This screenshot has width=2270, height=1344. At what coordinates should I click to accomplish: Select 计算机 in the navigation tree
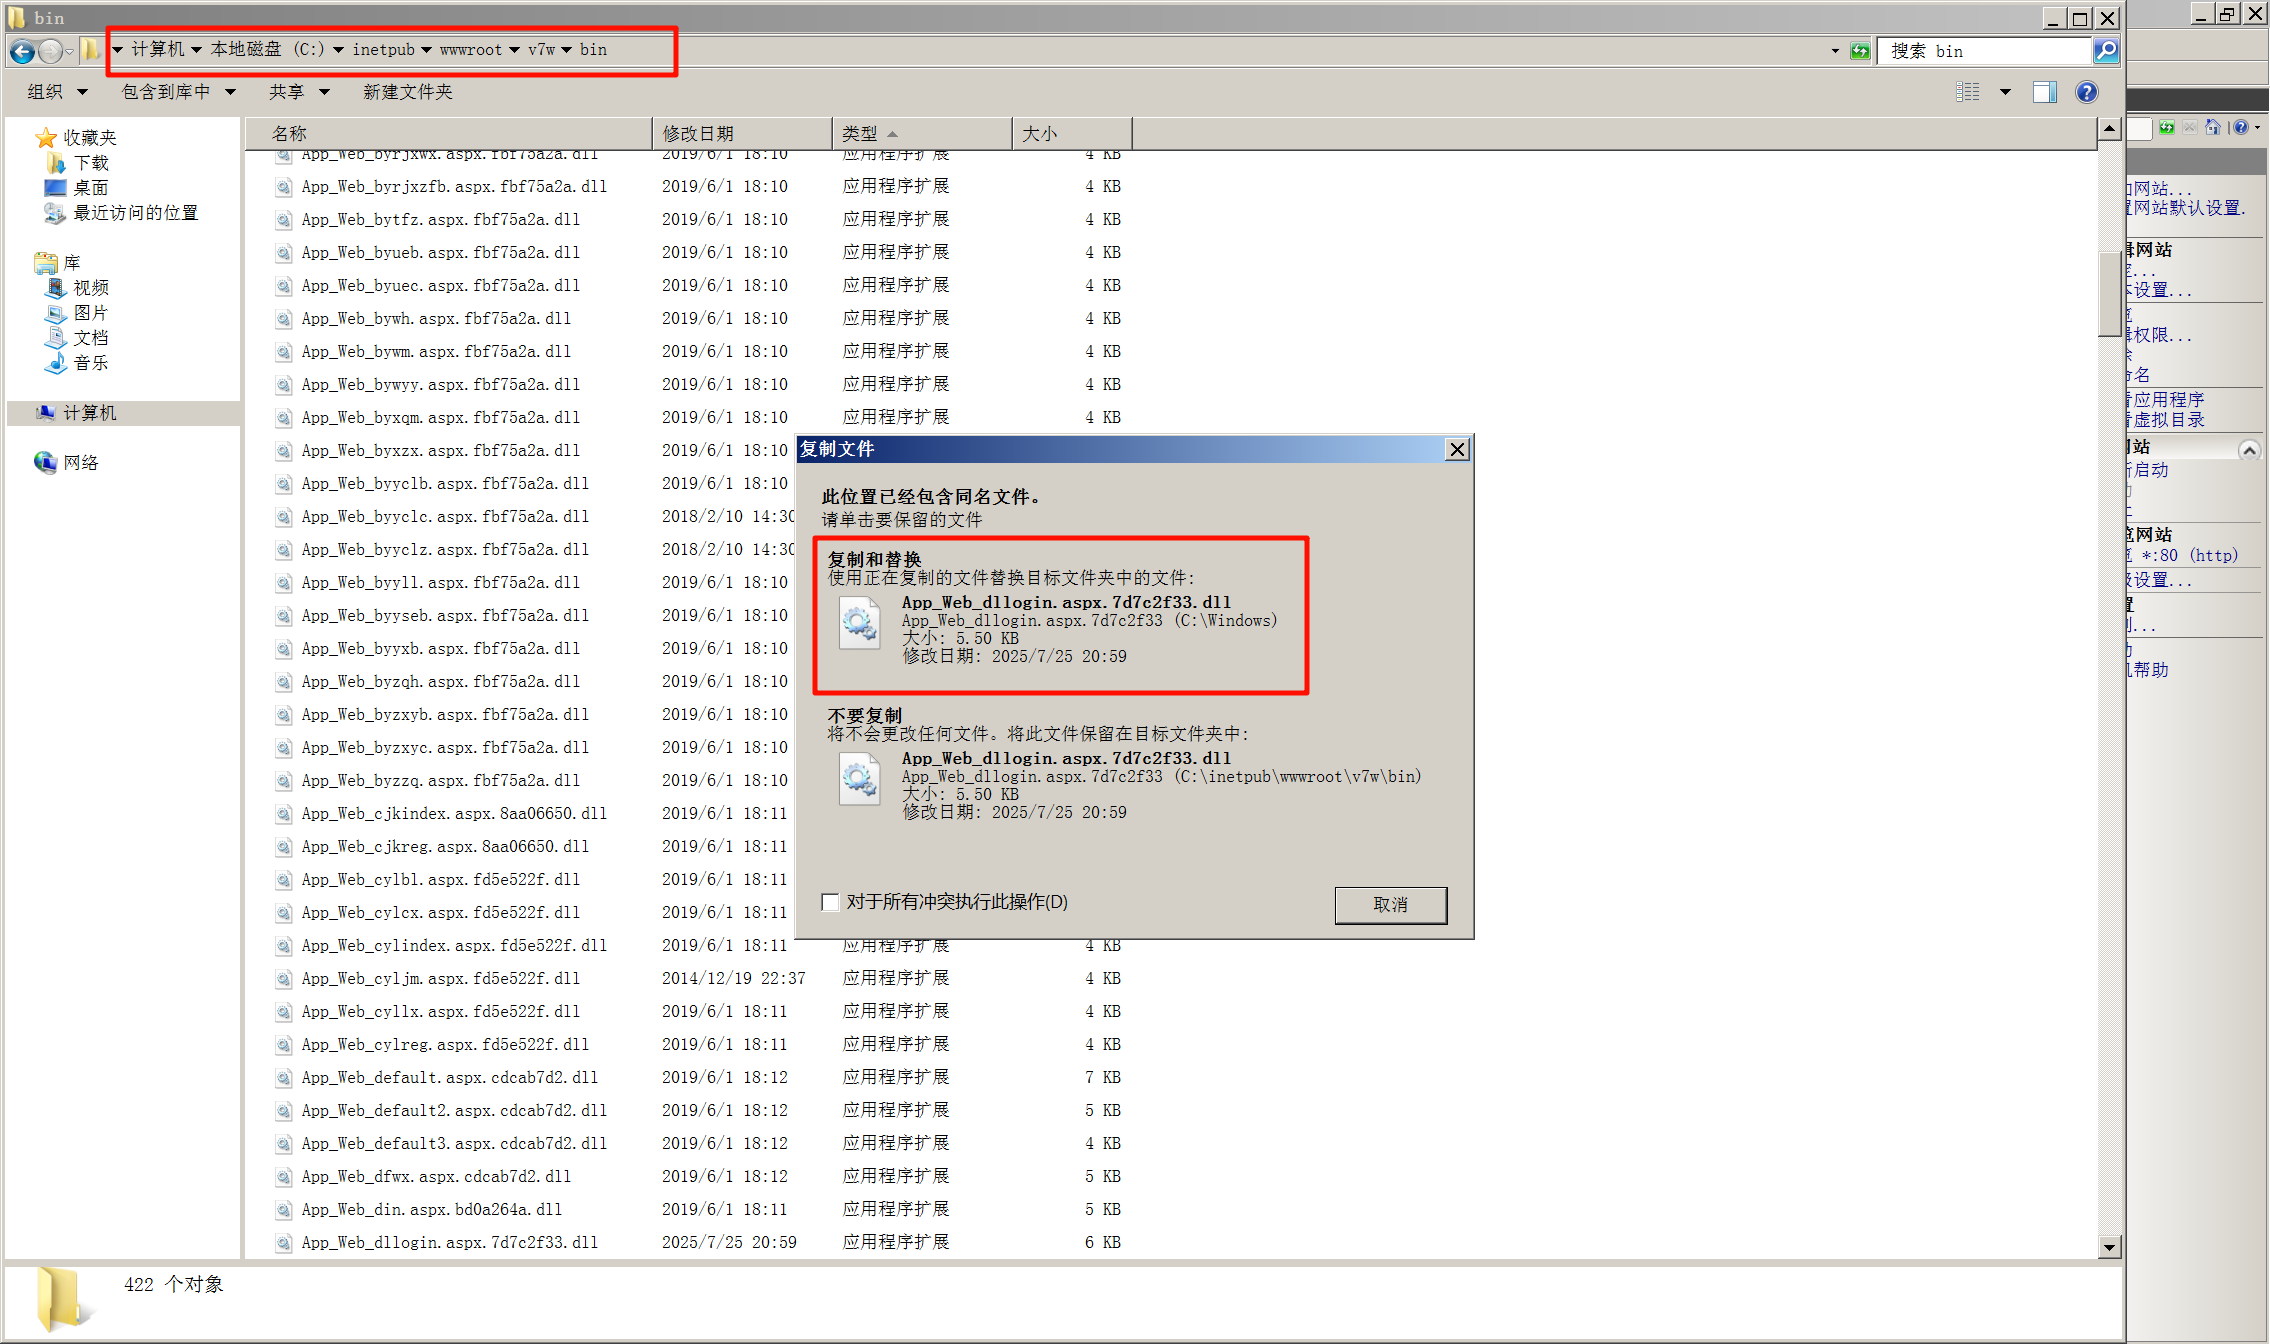89,413
